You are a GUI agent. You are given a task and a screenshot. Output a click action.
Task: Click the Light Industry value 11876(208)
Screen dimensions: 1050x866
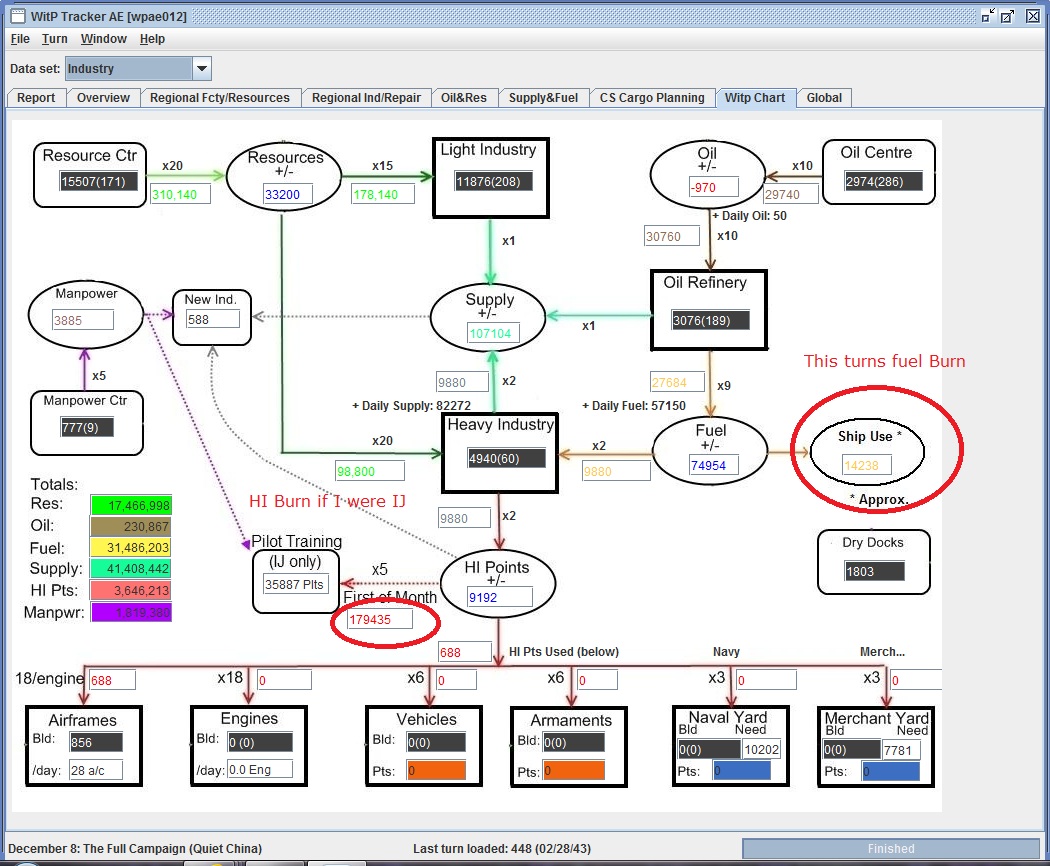click(494, 182)
